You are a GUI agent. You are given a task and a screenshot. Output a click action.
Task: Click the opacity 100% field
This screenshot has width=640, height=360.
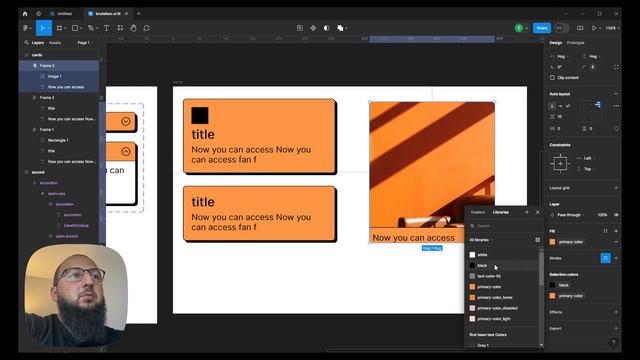pyautogui.click(x=602, y=215)
